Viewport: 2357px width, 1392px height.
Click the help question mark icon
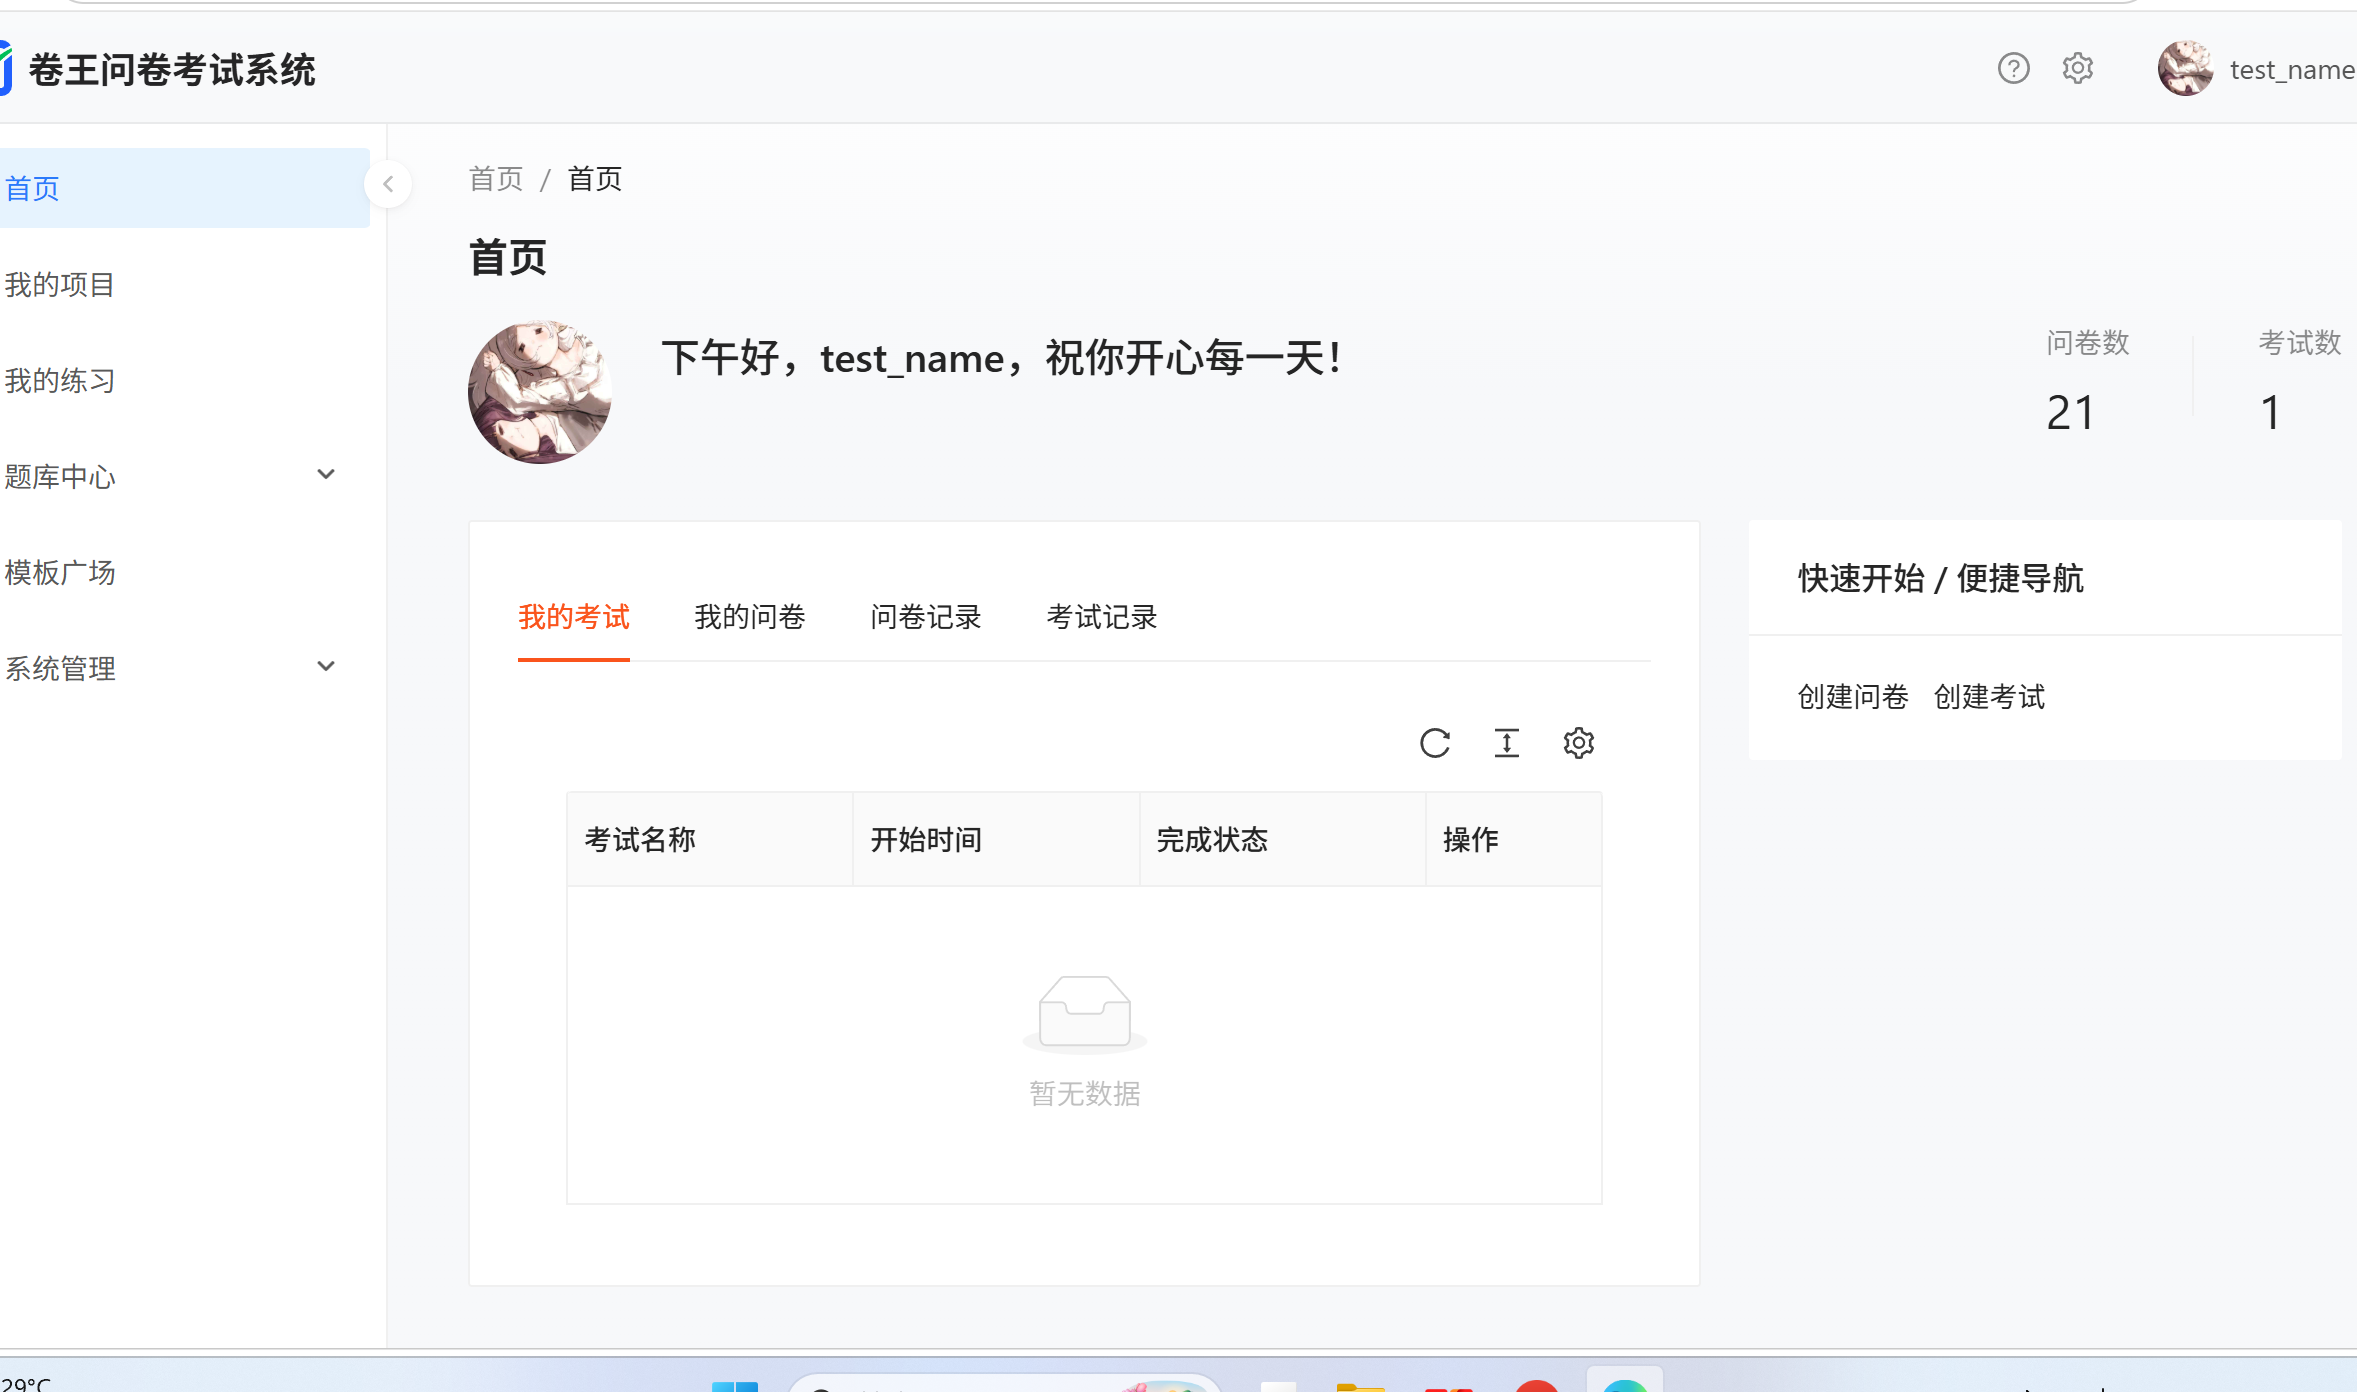click(2013, 69)
